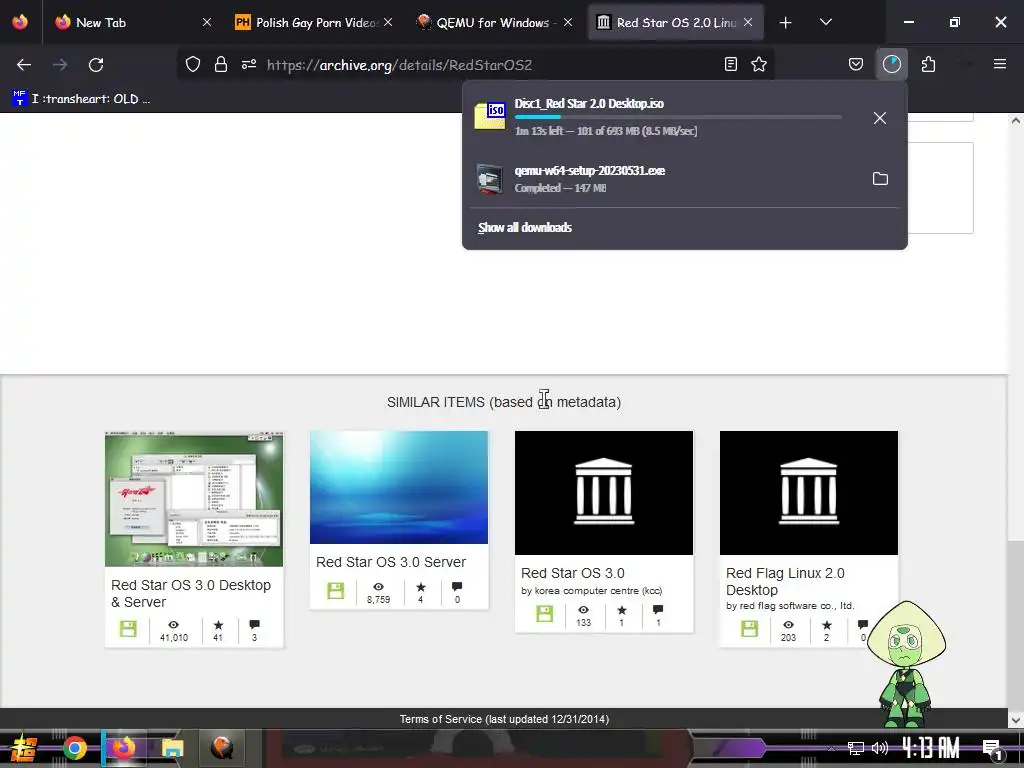Image resolution: width=1024 pixels, height=768 pixels.
Task: Click the download progress bar for the iso
Action: point(678,117)
